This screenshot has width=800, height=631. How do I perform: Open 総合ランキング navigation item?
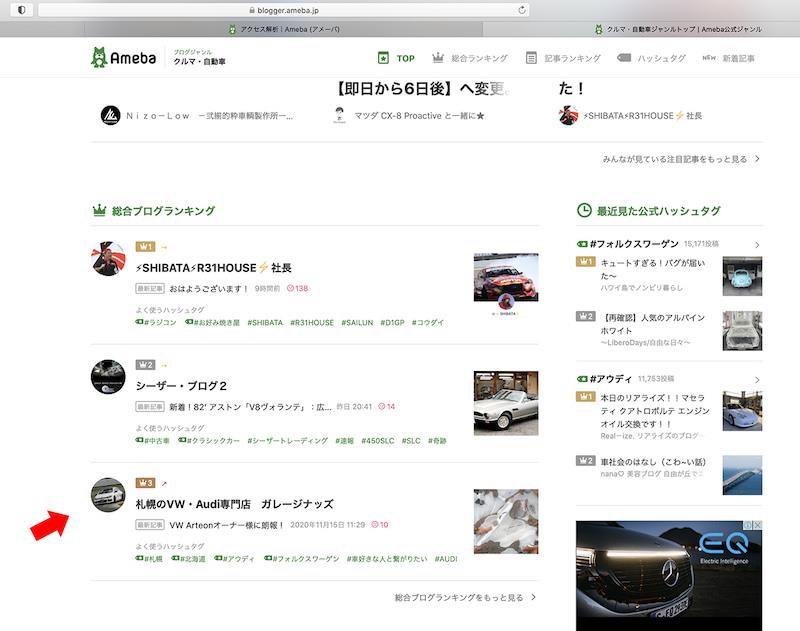pyautogui.click(x=469, y=58)
